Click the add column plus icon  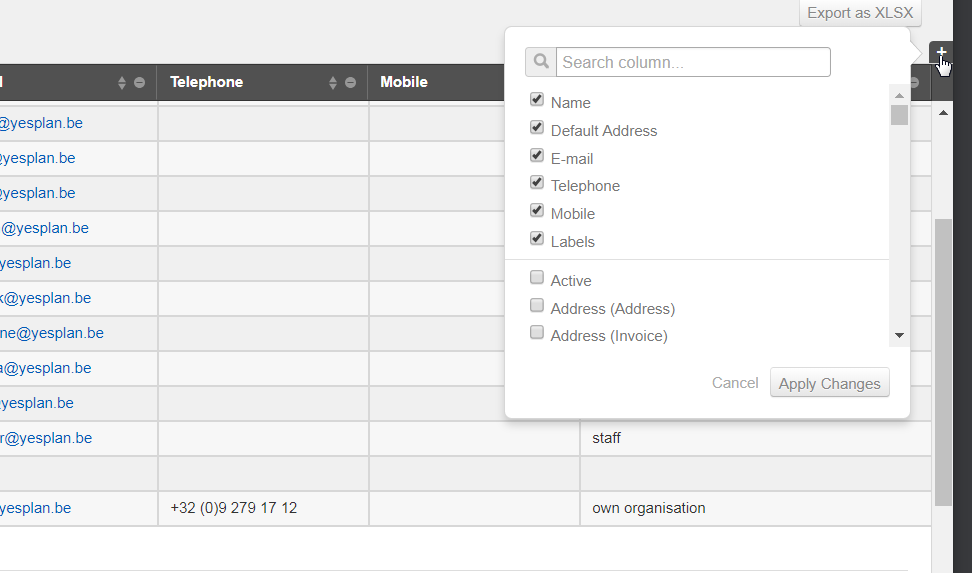point(941,52)
